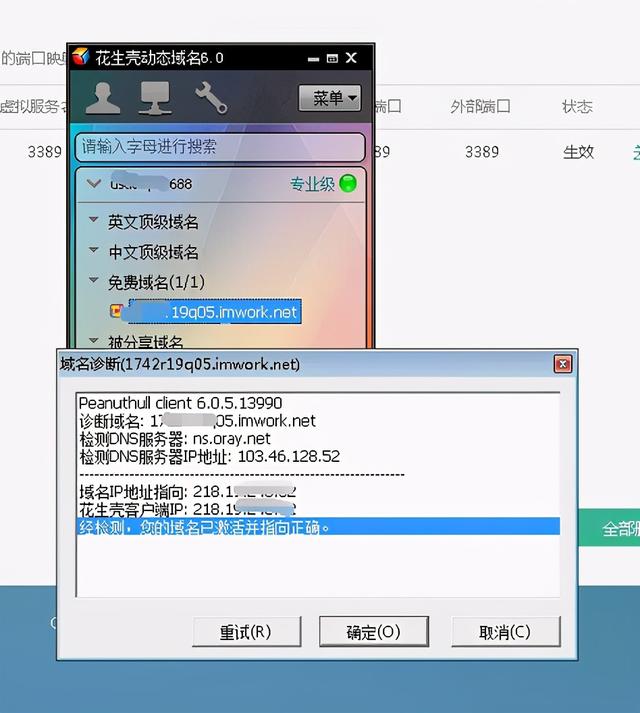Click the 确定(O) button
640x713 pixels.
click(x=373, y=632)
